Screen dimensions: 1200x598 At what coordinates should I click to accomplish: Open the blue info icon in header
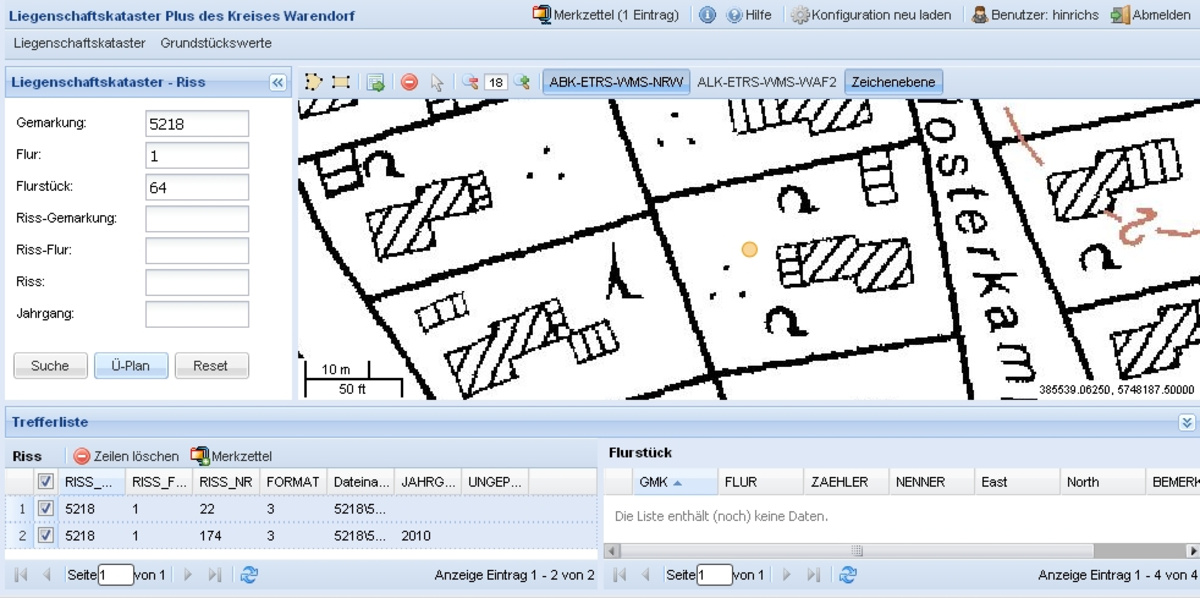[x=707, y=15]
